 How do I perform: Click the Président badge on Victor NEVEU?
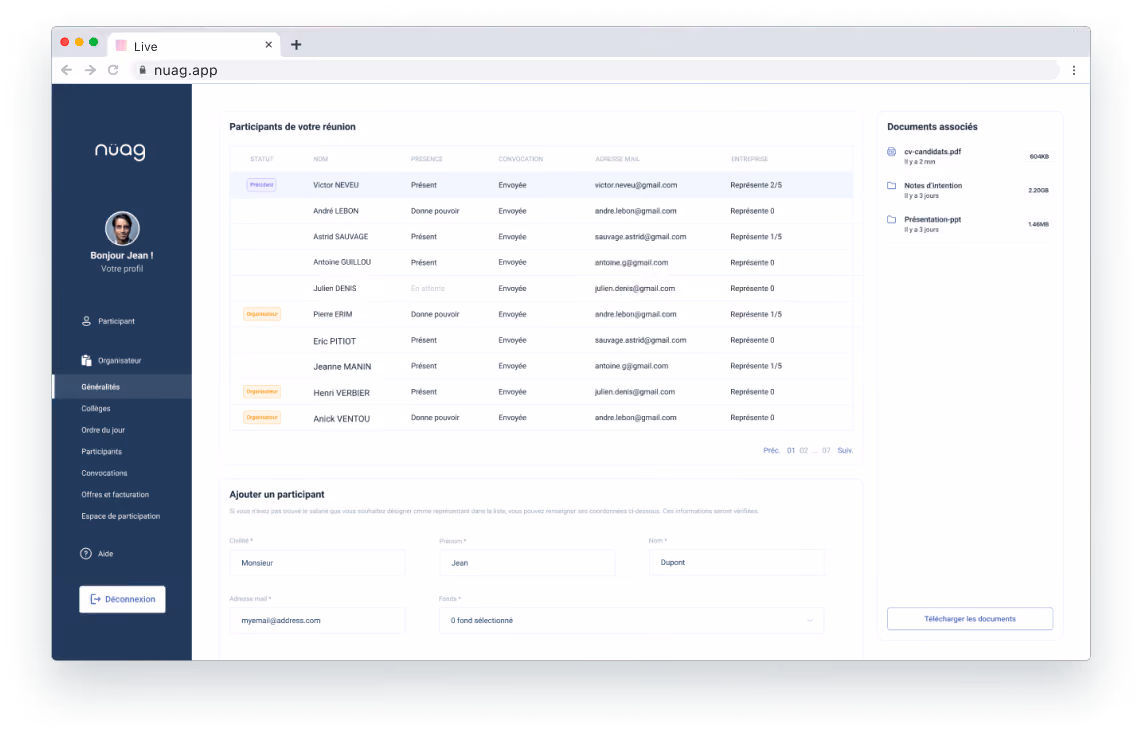pos(261,185)
